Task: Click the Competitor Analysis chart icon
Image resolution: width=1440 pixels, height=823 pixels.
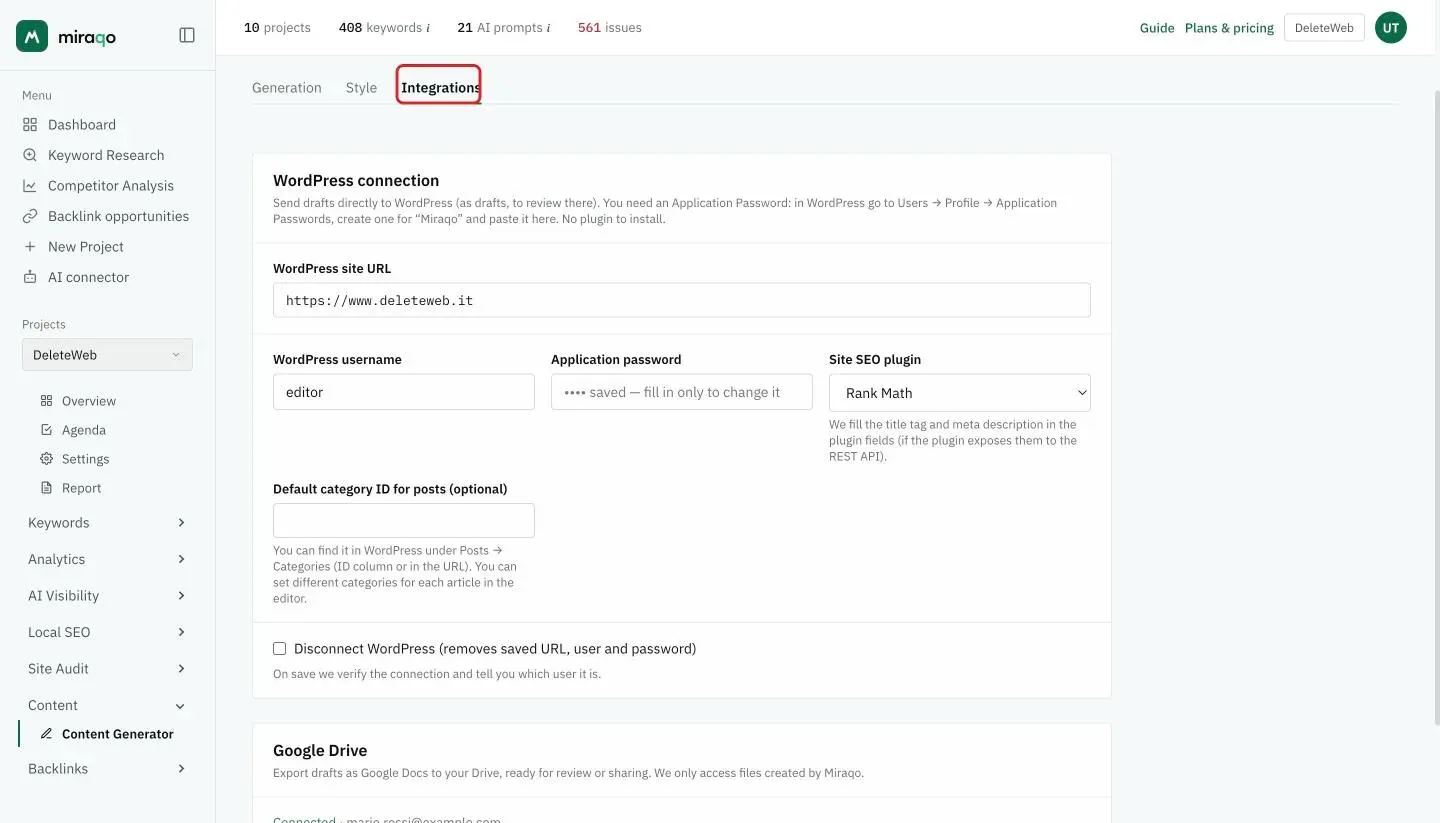Action: (30, 186)
